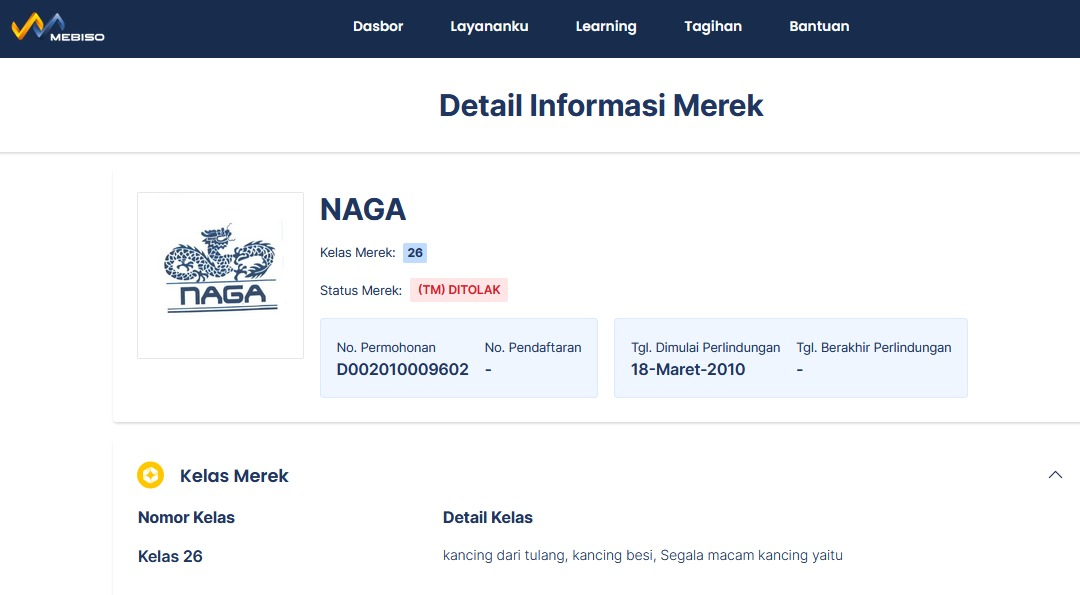Viewport: 1080px width, 595px height.
Task: Select the application number D002010009602
Action: point(402,370)
